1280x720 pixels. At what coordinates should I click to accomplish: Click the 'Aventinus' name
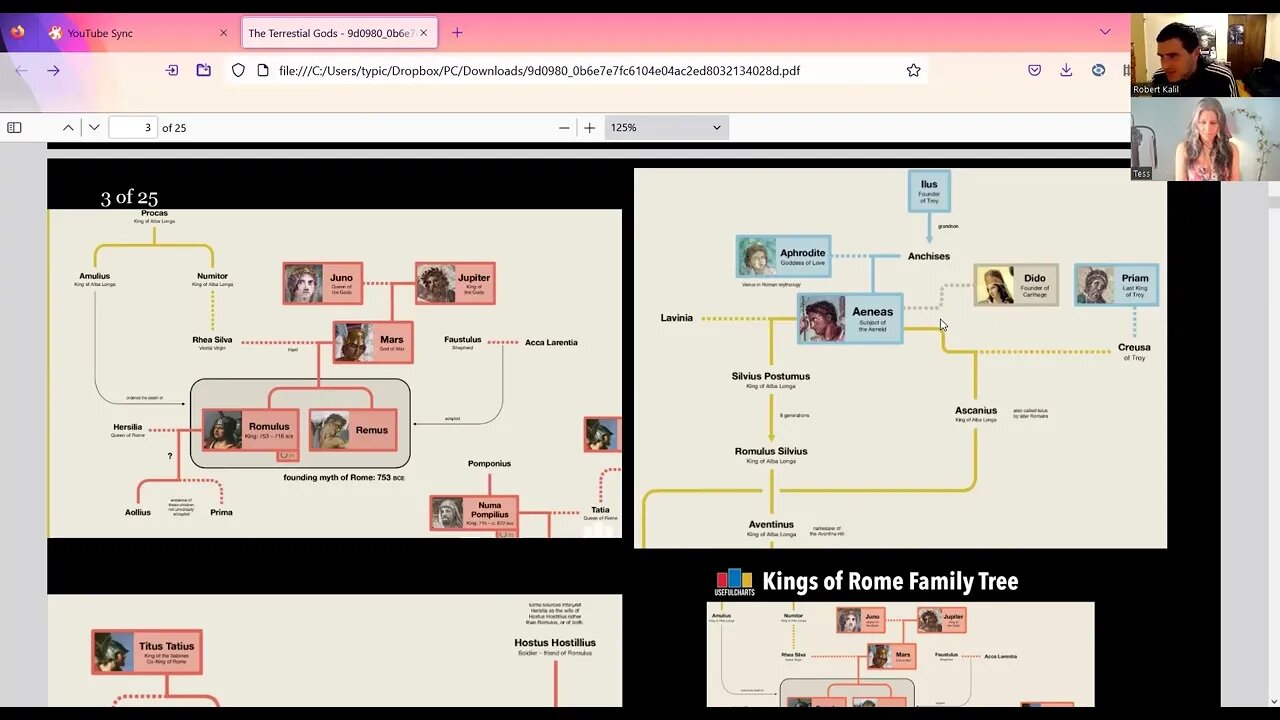pyautogui.click(x=771, y=524)
